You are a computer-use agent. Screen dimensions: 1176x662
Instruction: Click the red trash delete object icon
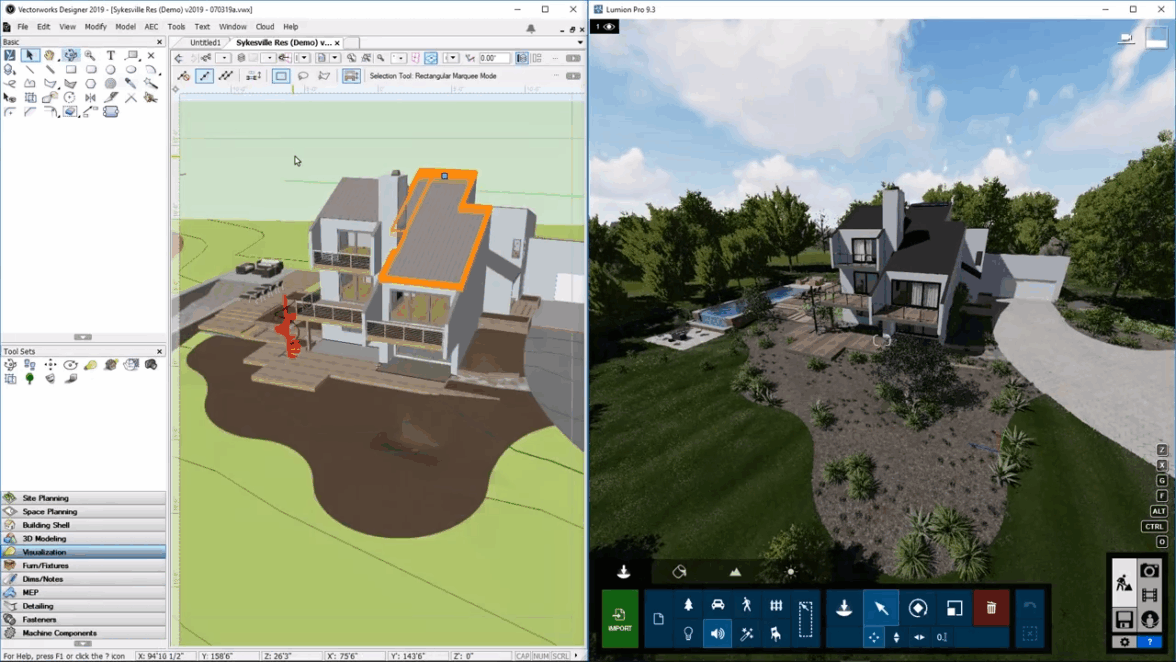point(991,608)
